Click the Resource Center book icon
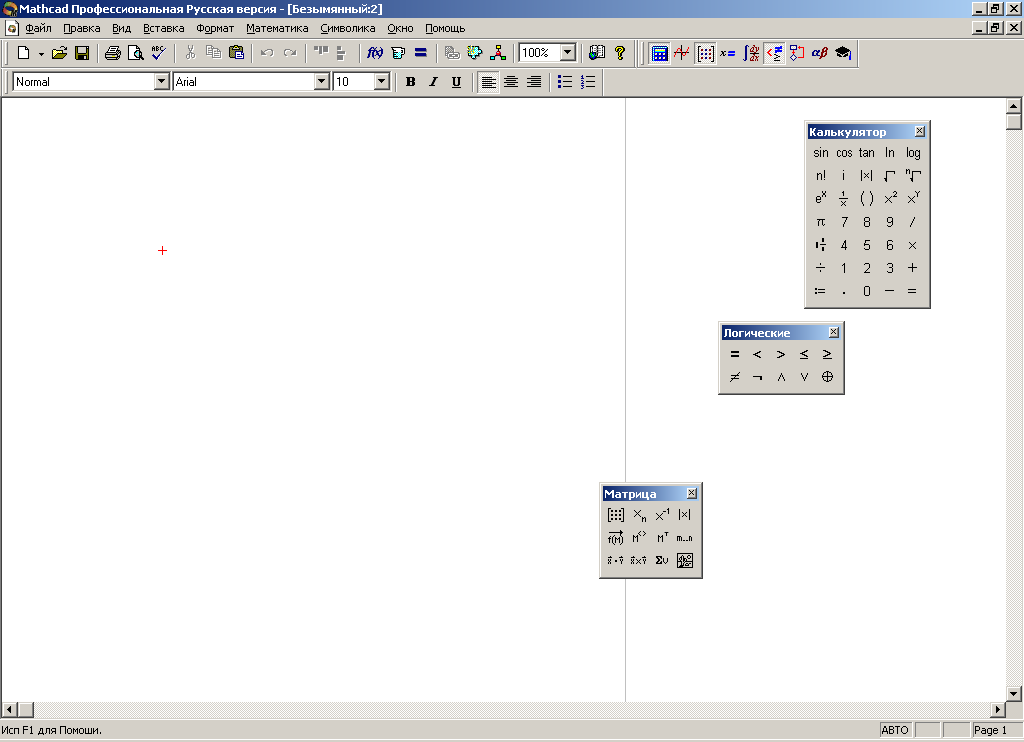Image resolution: width=1024 pixels, height=742 pixels. pyautogui.click(x=597, y=53)
